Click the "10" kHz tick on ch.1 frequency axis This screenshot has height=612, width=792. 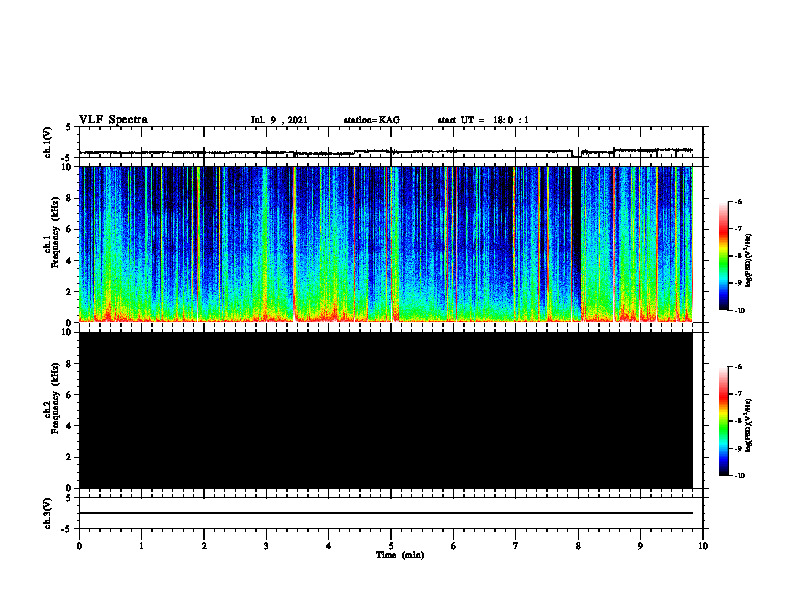tap(67, 168)
